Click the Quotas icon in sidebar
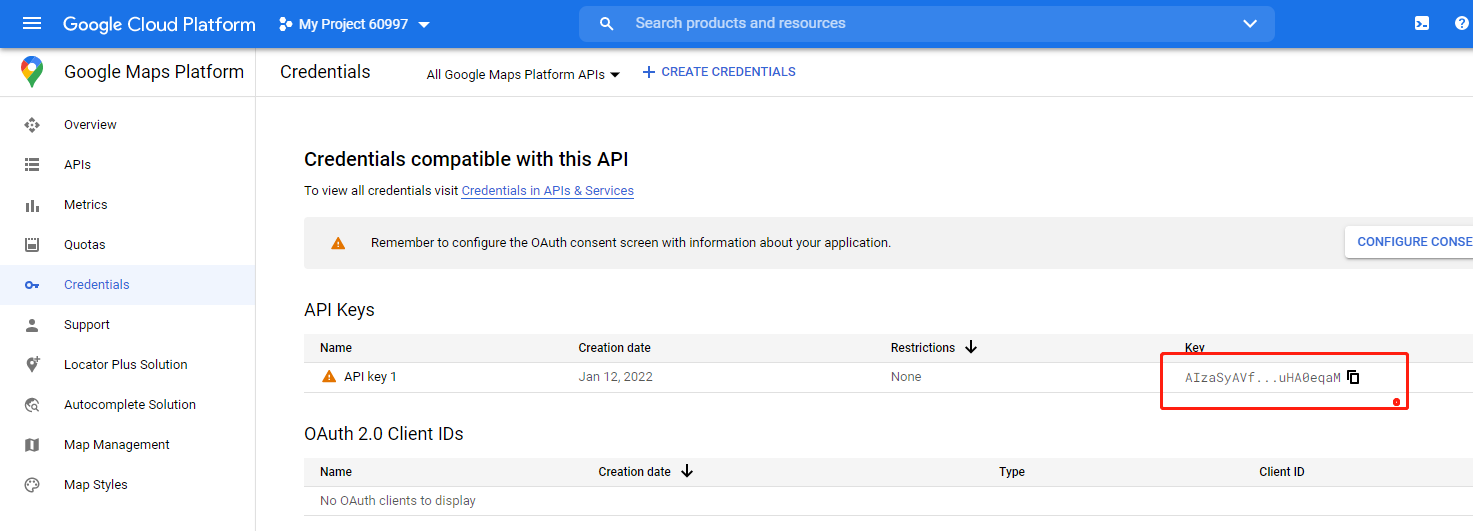The image size is (1473, 531). [32, 245]
